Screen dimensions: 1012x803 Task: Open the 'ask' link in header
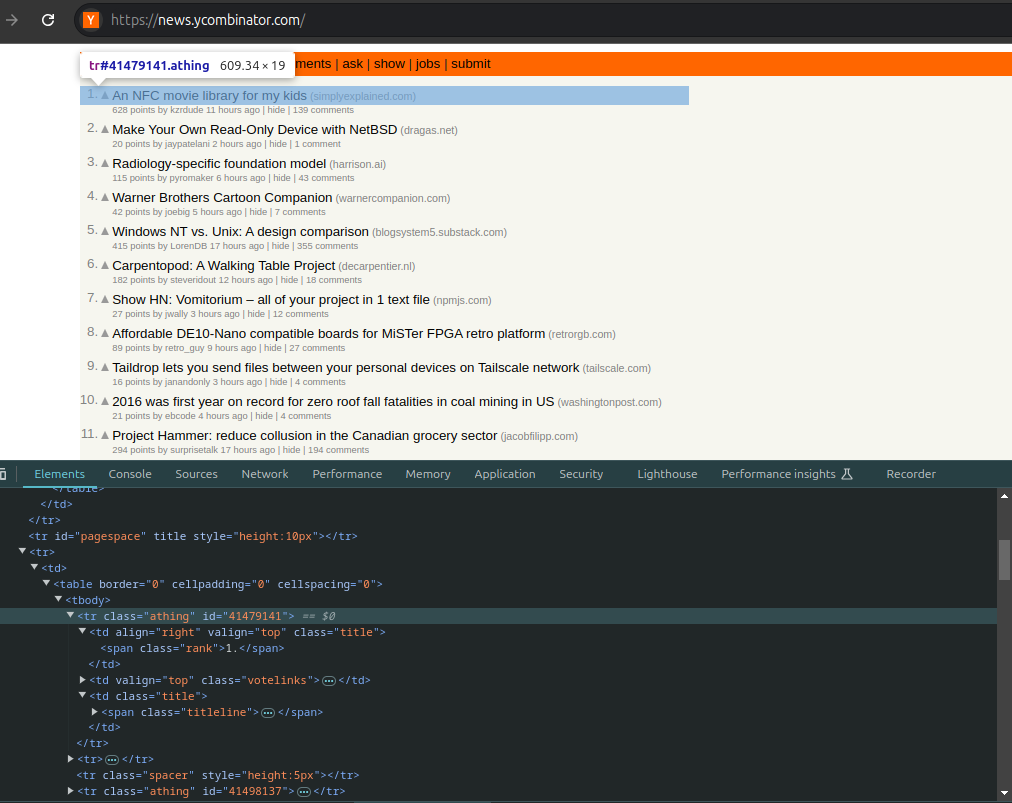[x=352, y=64]
